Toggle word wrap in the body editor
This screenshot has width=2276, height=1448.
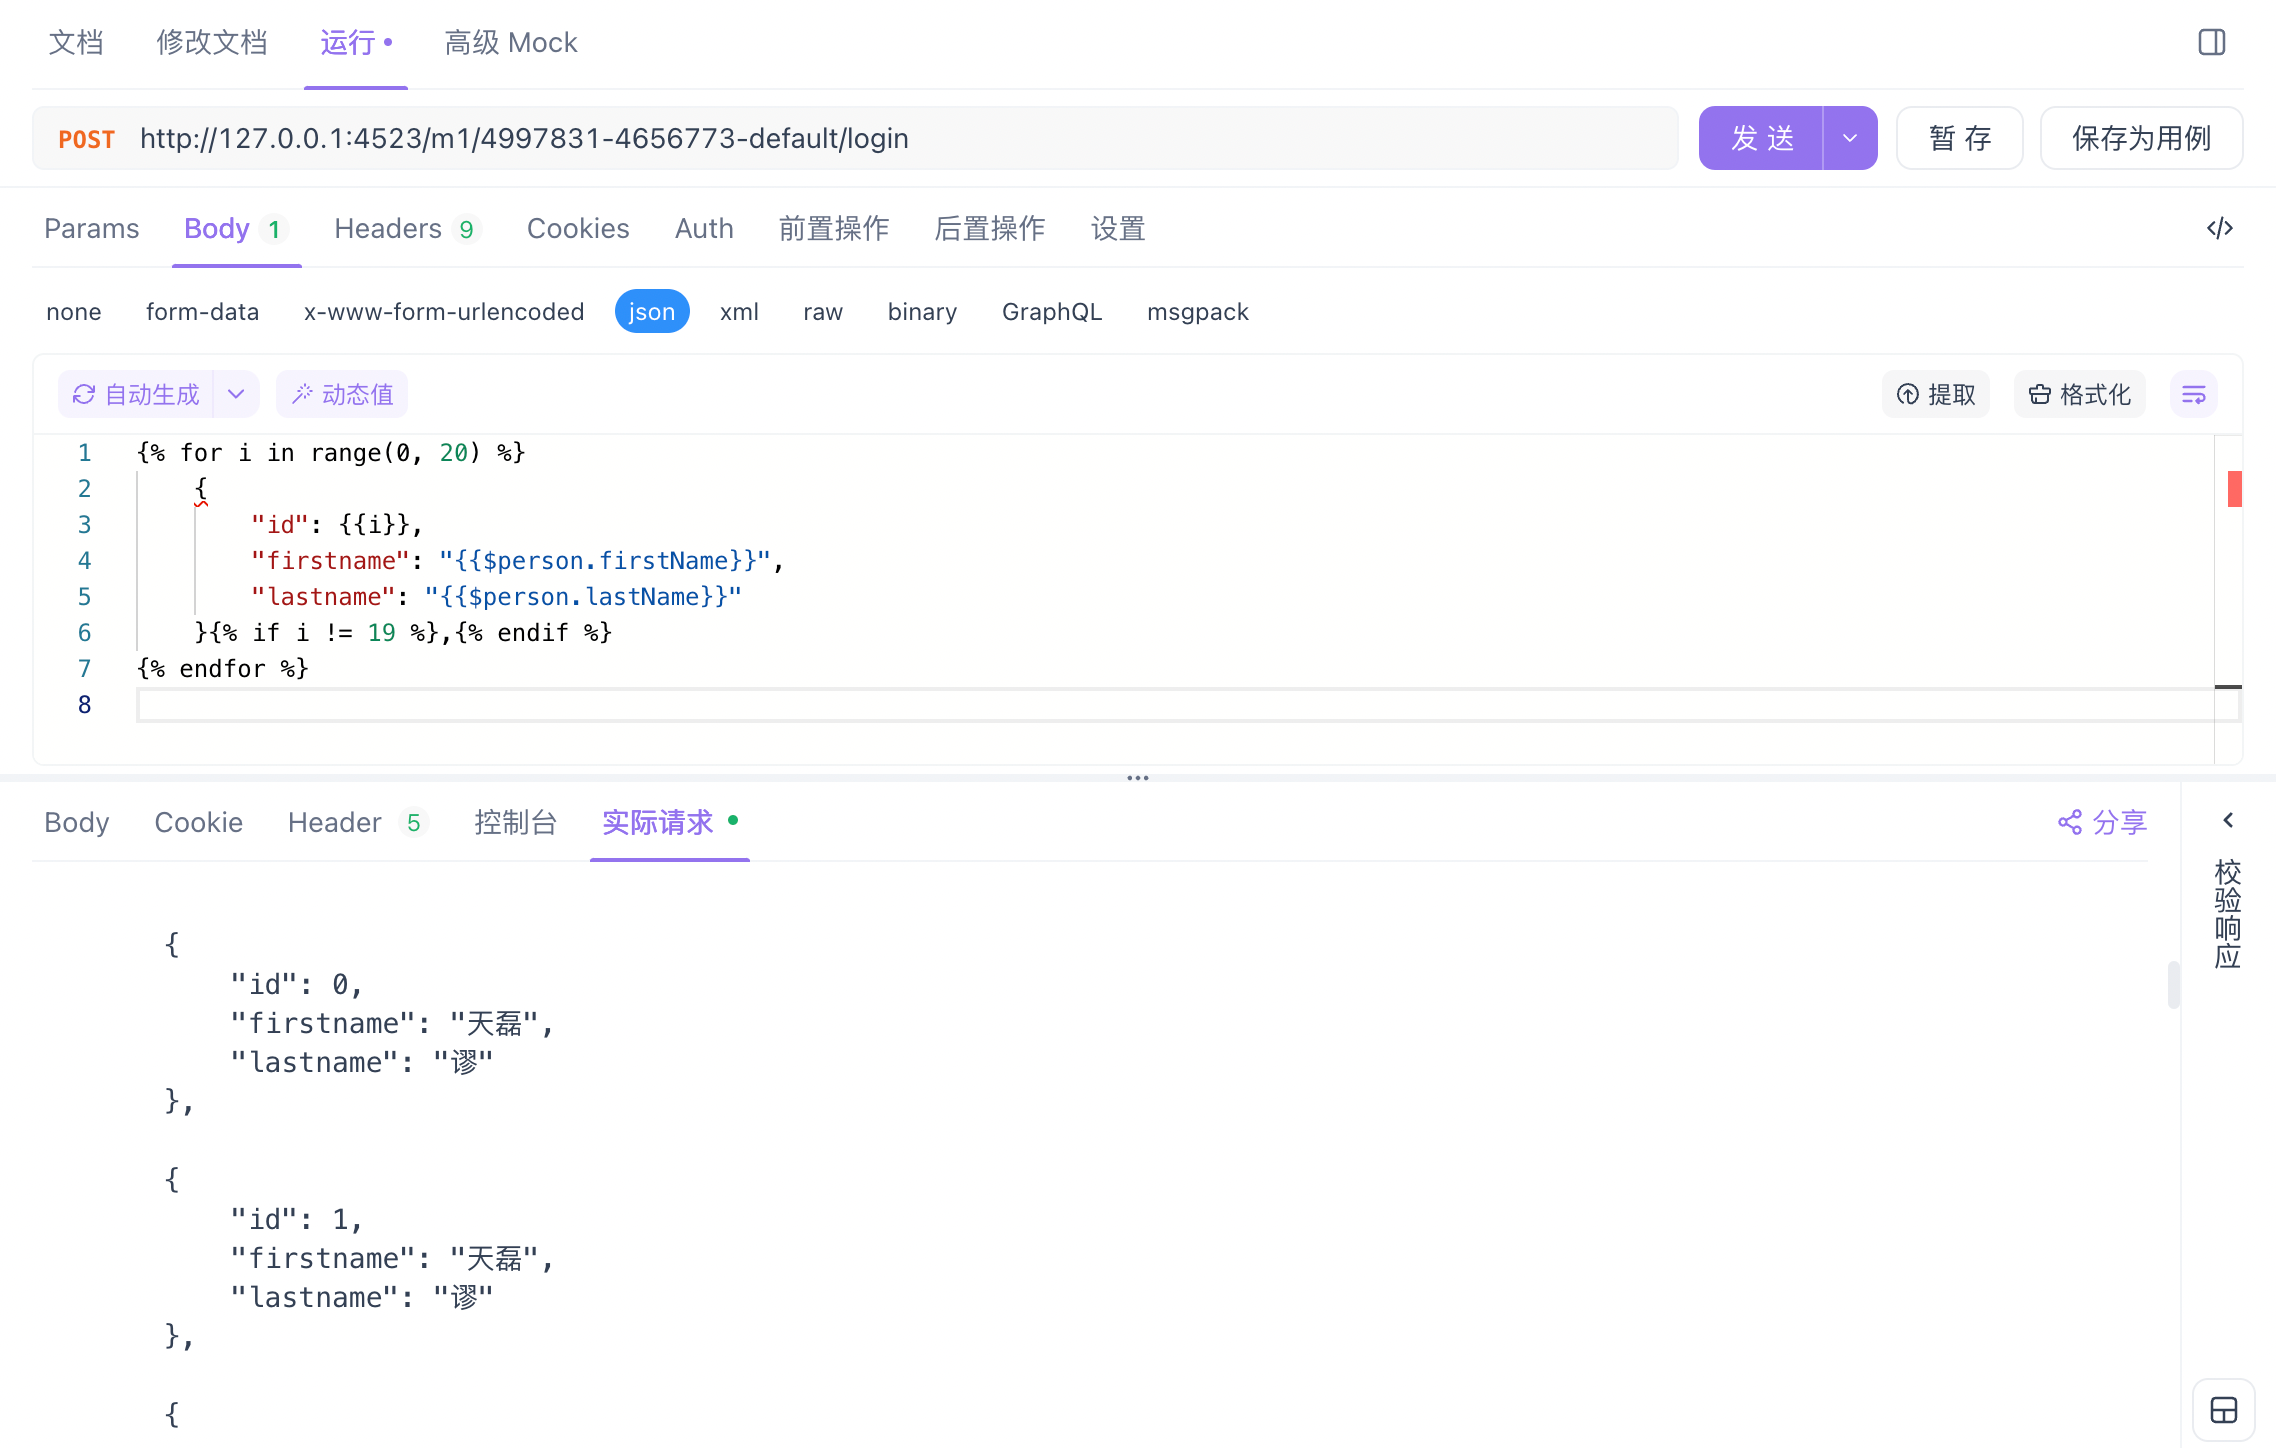tap(2193, 394)
